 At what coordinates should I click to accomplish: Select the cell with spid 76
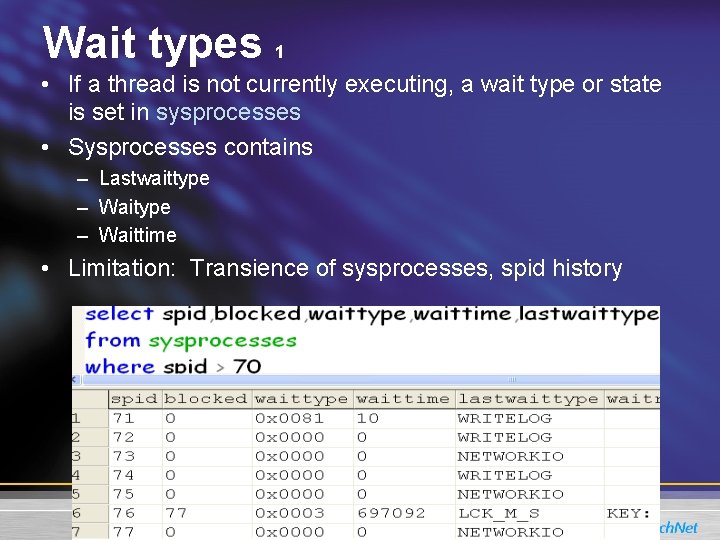[135, 513]
